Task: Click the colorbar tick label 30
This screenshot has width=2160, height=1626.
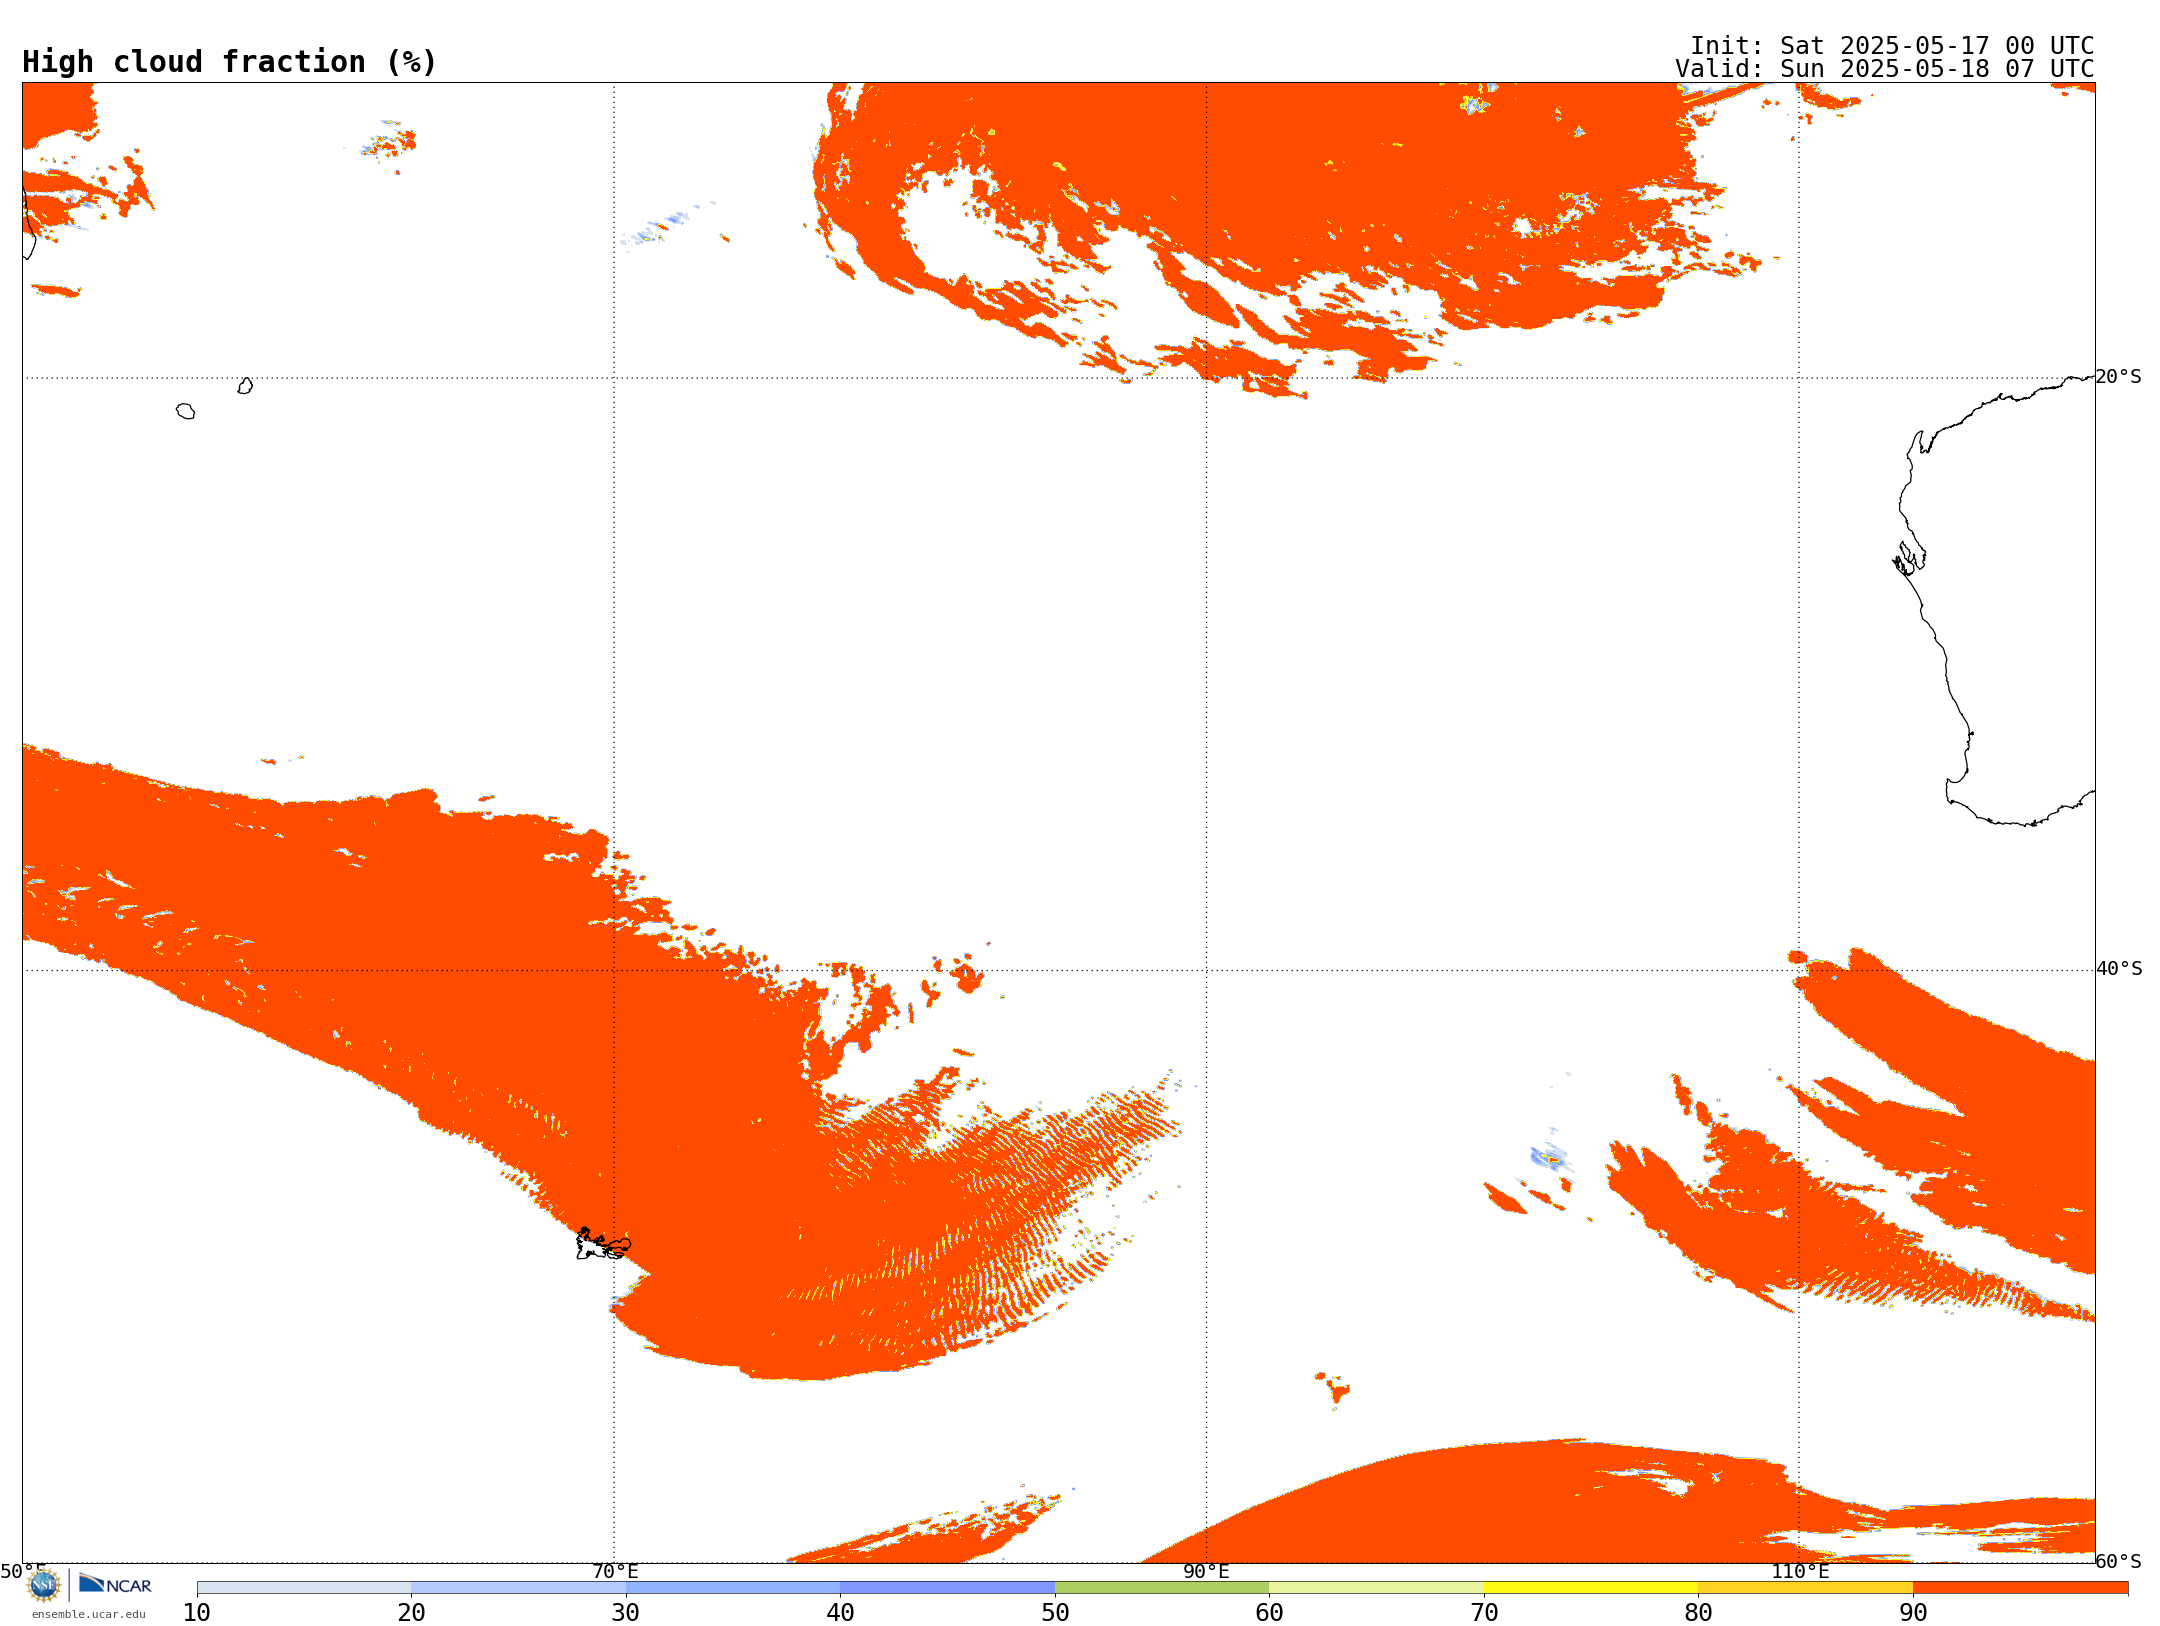Action: (626, 1612)
